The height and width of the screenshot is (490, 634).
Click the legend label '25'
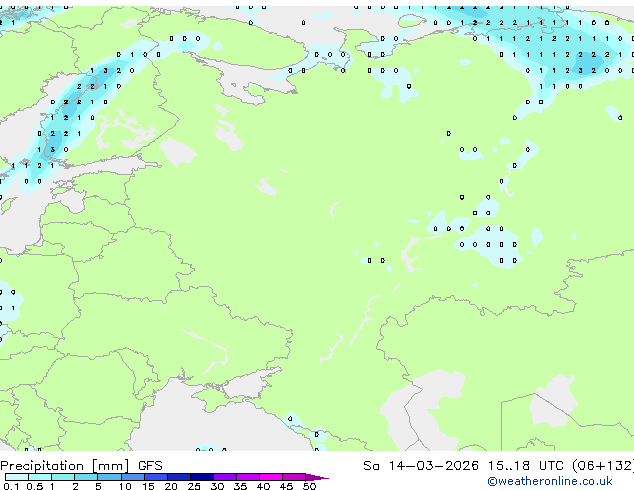point(194,486)
